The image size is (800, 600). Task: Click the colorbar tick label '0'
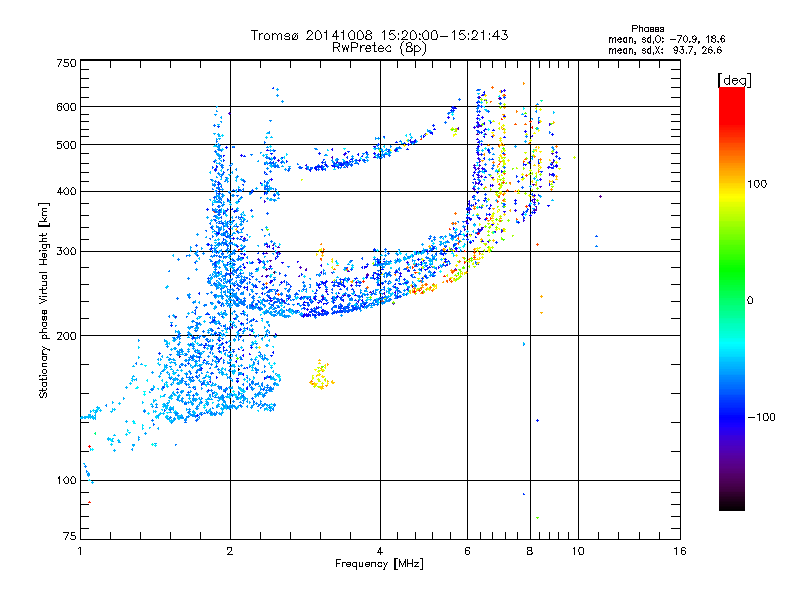click(750, 301)
